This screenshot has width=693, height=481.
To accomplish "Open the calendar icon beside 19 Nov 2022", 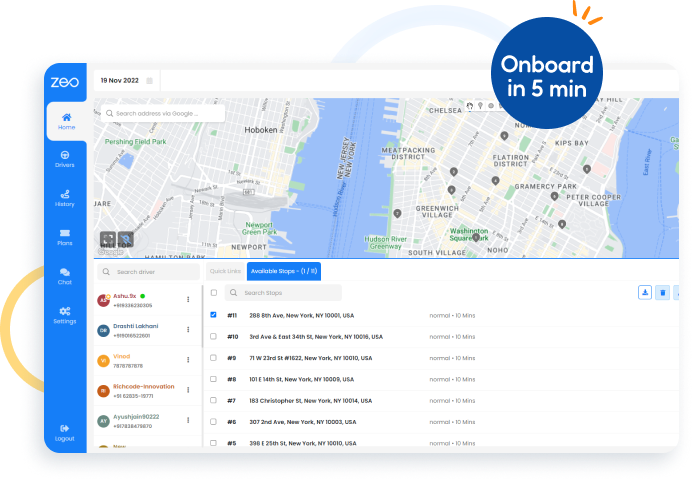I will coord(149,80).
